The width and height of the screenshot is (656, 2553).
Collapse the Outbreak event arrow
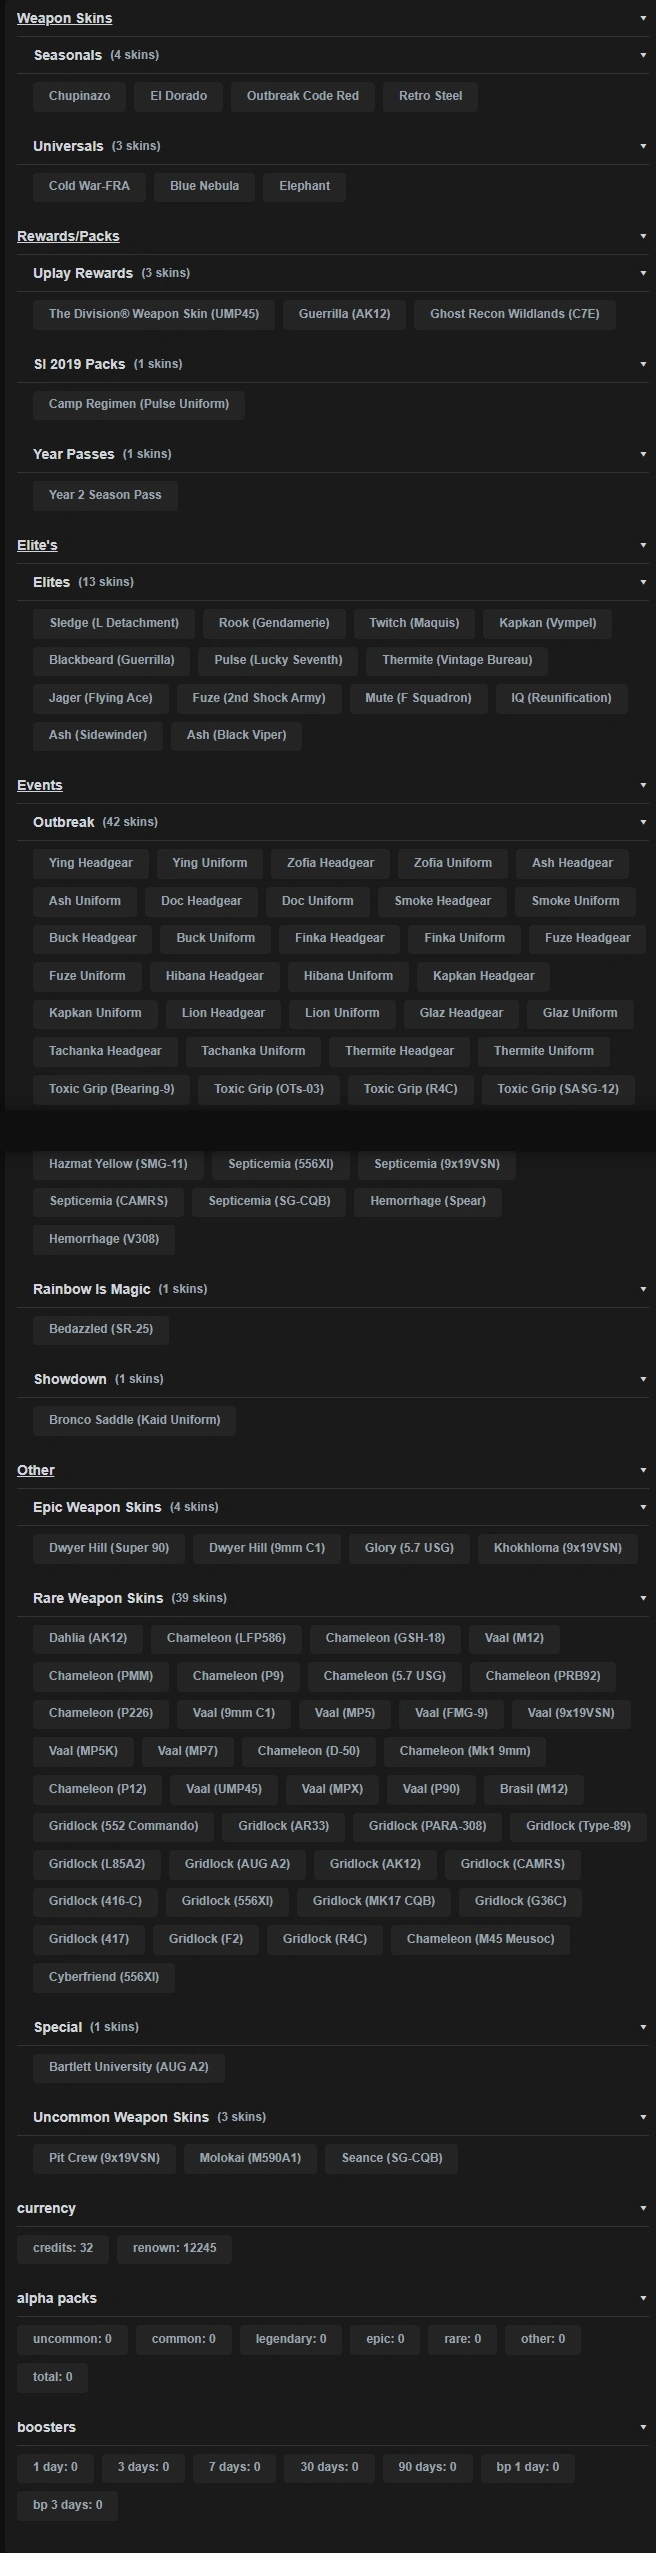tap(643, 822)
